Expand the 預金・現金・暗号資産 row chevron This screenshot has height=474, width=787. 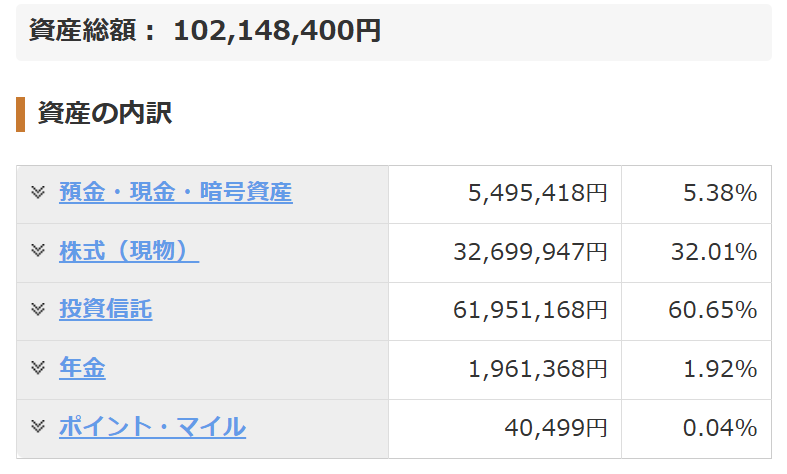(38, 192)
